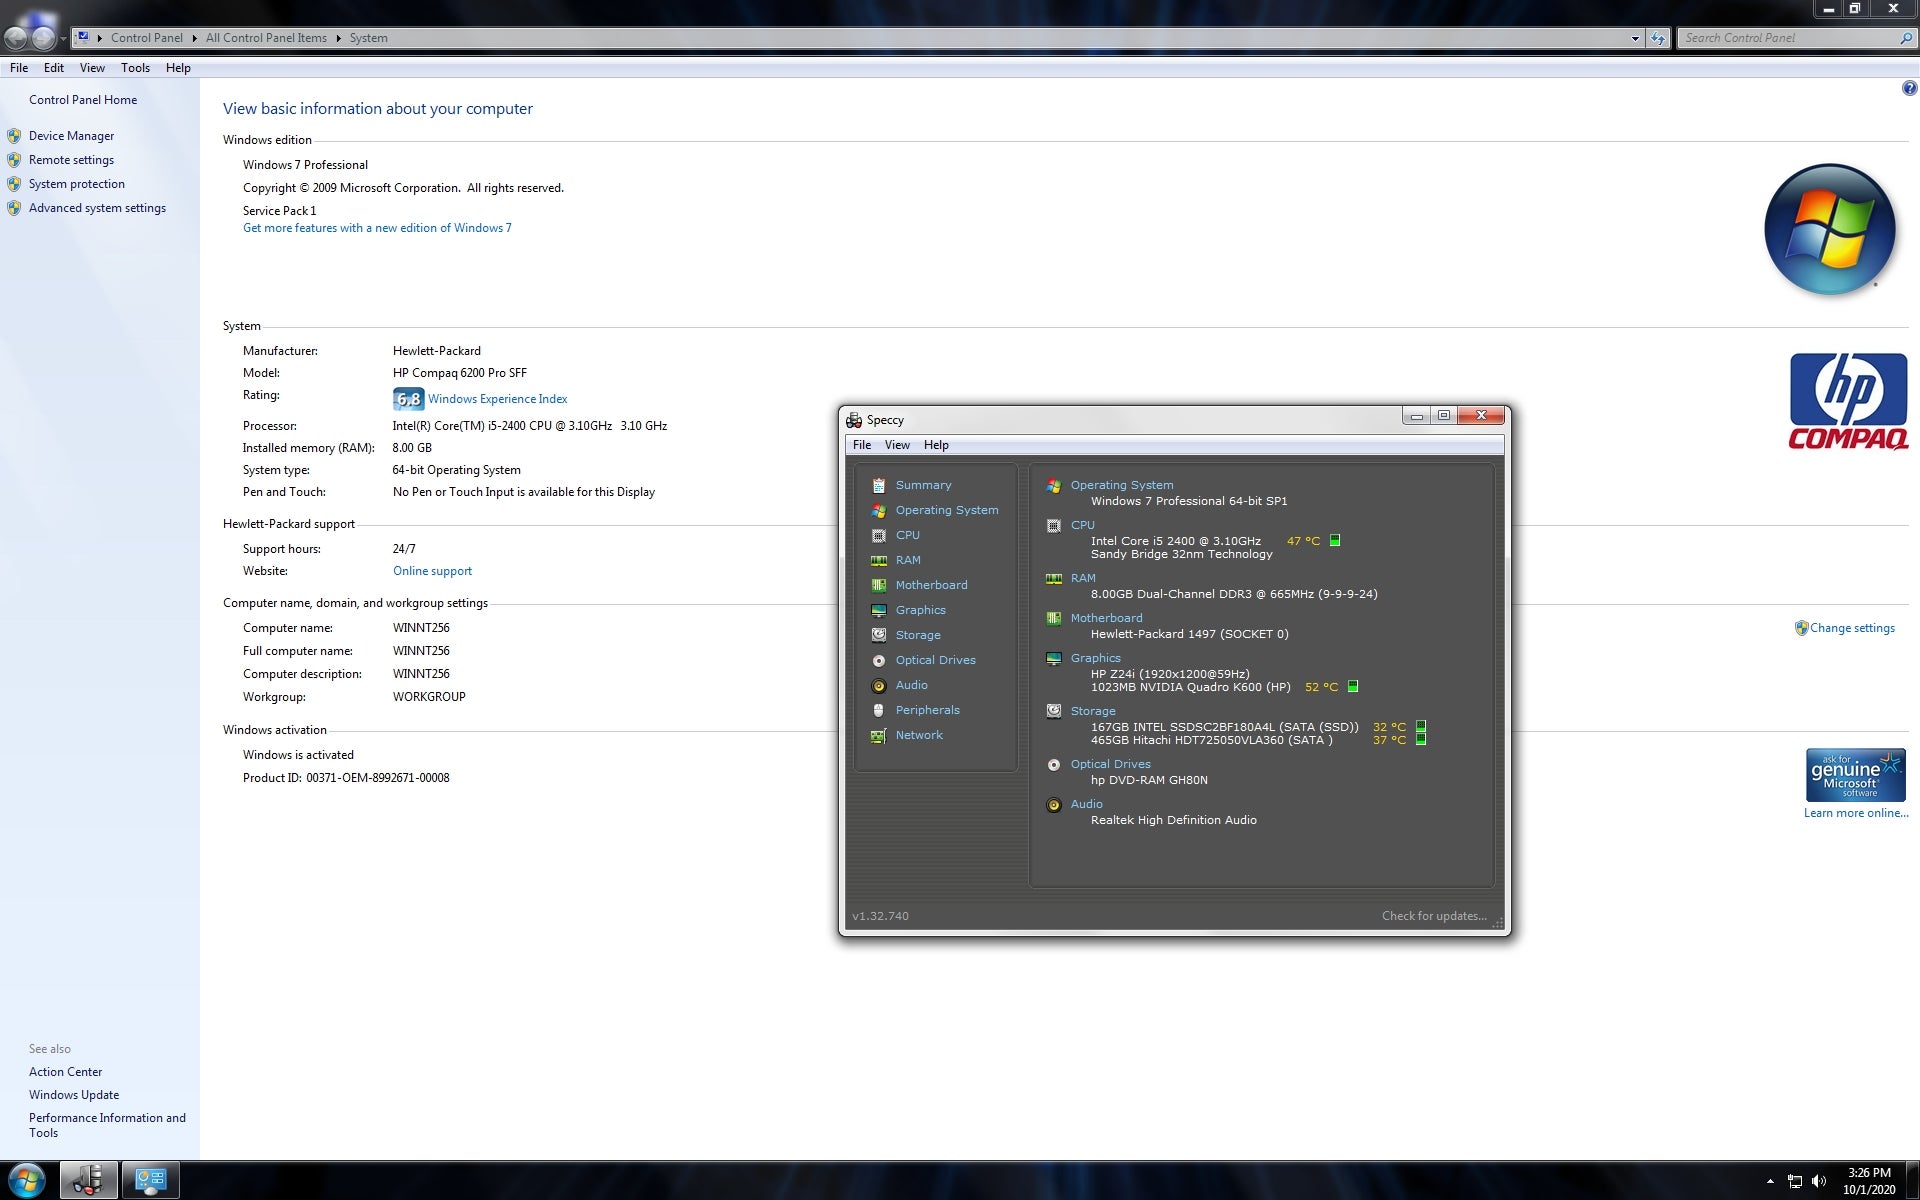Expand arrow after Control Panel breadcrumb

click(194, 38)
